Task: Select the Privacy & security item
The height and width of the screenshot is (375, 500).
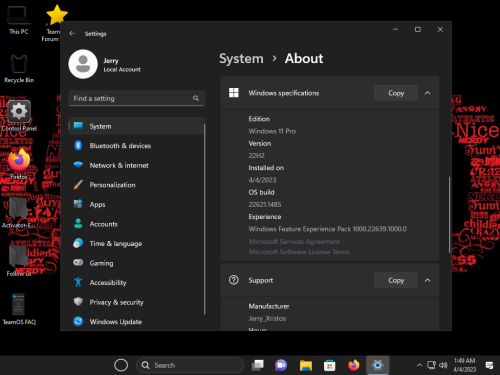Action: pos(136,302)
